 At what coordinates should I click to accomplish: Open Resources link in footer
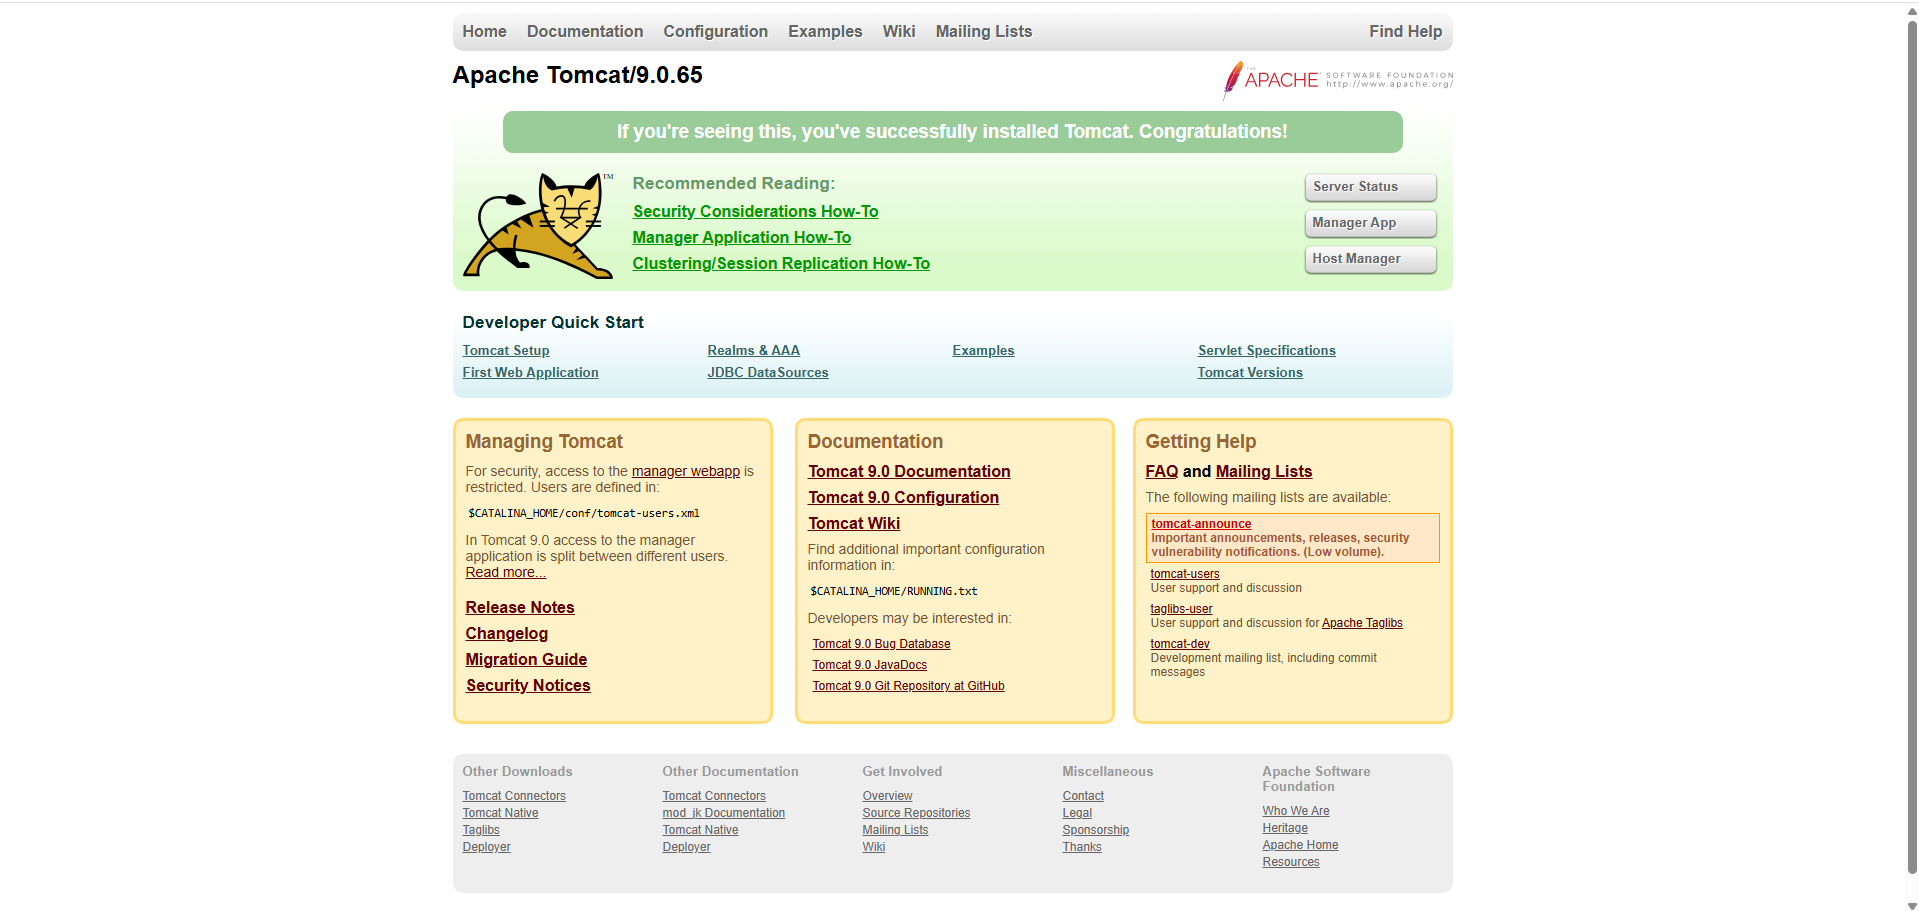pos(1291,863)
